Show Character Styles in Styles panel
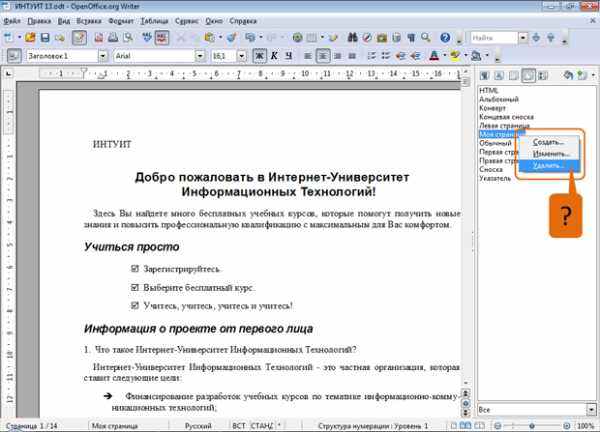The width and height of the screenshot is (600, 432). [499, 75]
